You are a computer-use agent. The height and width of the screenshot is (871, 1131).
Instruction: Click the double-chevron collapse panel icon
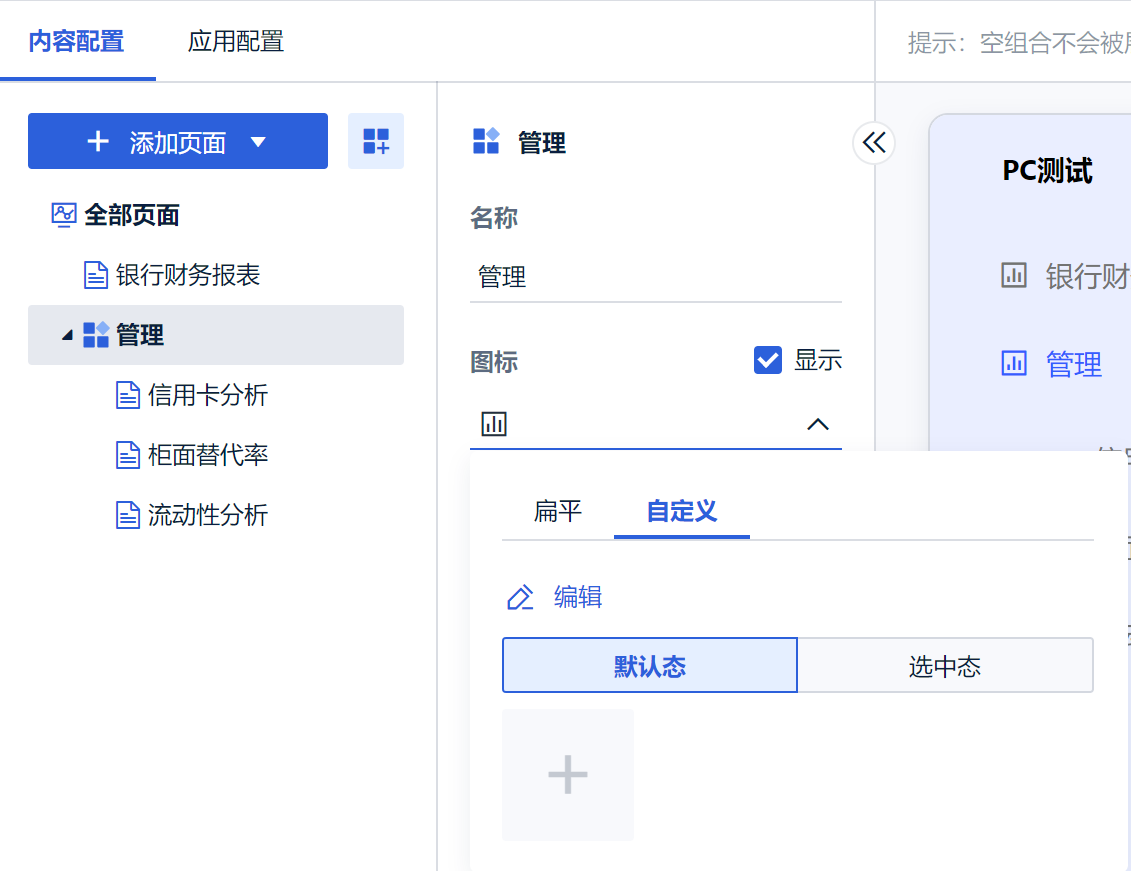tap(874, 143)
